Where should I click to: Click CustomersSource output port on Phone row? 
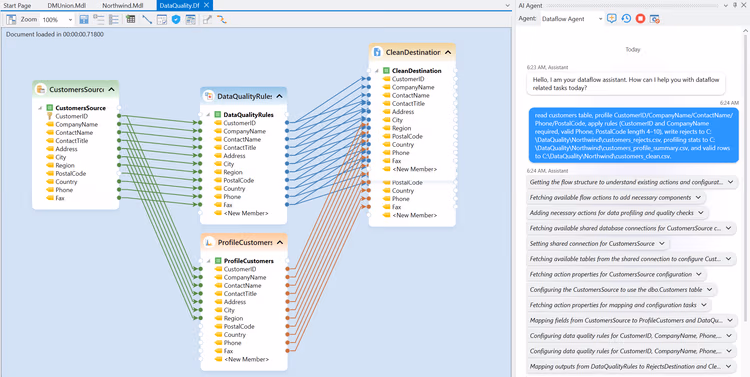[119, 190]
